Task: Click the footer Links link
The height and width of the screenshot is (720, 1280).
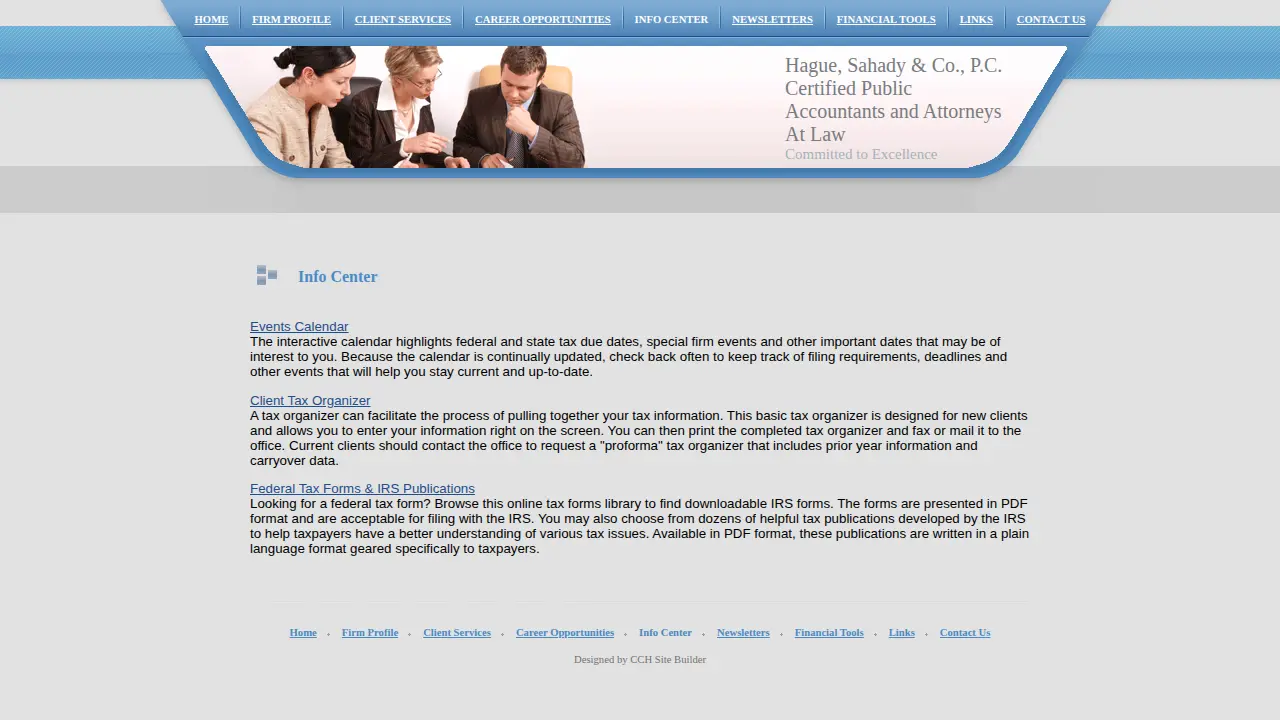Action: (902, 632)
